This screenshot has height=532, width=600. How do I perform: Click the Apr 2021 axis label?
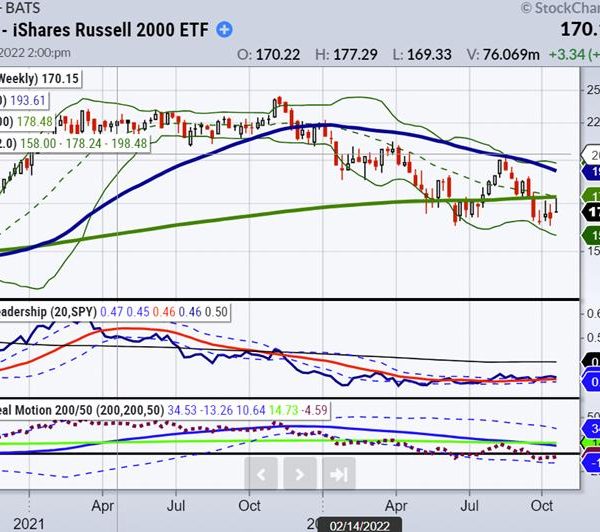click(x=103, y=506)
